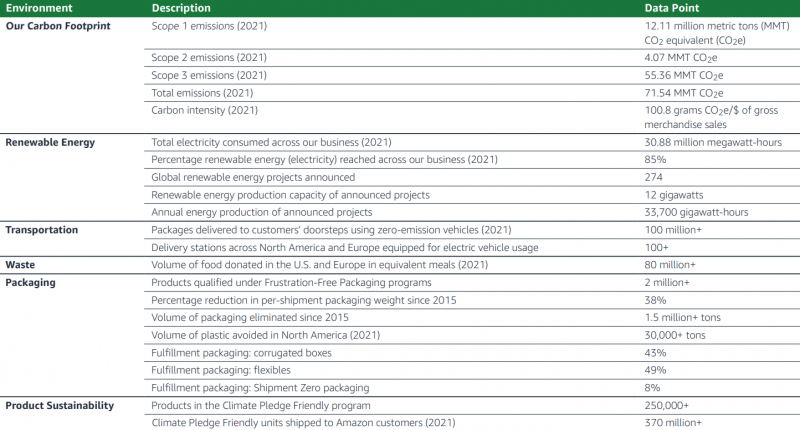Select the 33,700 gigawatt-hours data point
800x430 pixels.
(691, 211)
